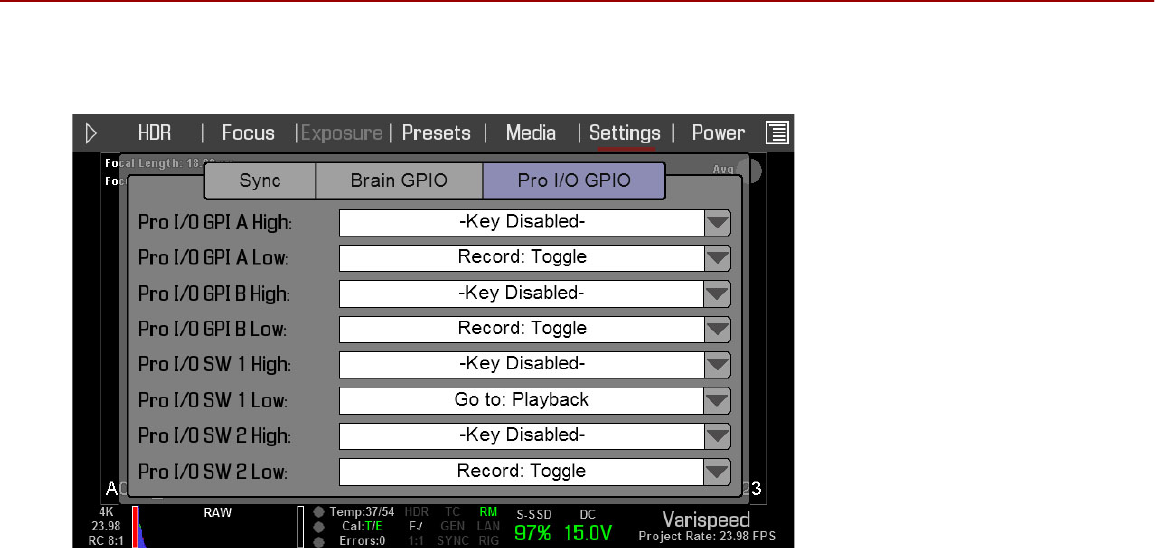1155x548 pixels.
Task: Click SW 1 High value '-Key Disabled-'
Action: (x=522, y=365)
